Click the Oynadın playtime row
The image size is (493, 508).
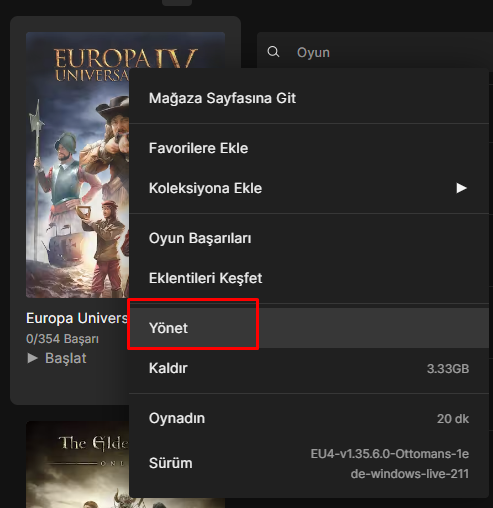309,418
